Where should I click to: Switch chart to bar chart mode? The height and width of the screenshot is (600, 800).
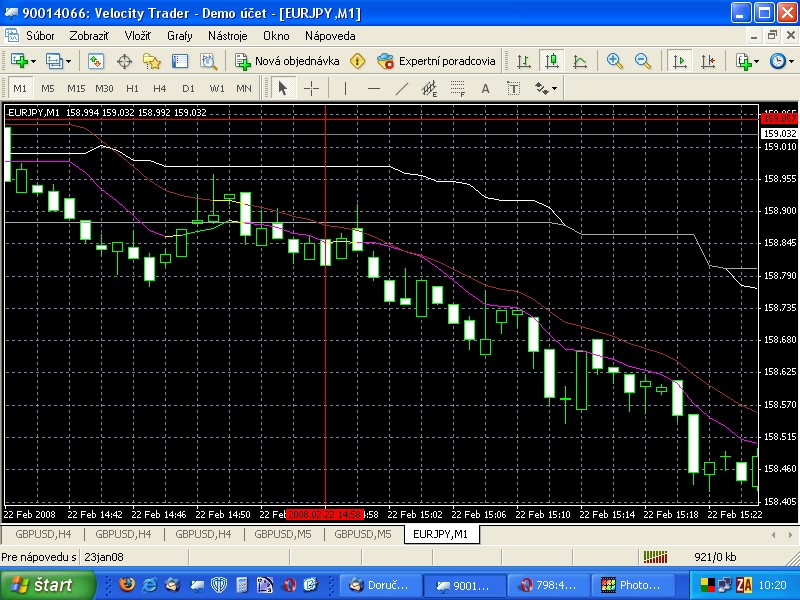(523, 61)
